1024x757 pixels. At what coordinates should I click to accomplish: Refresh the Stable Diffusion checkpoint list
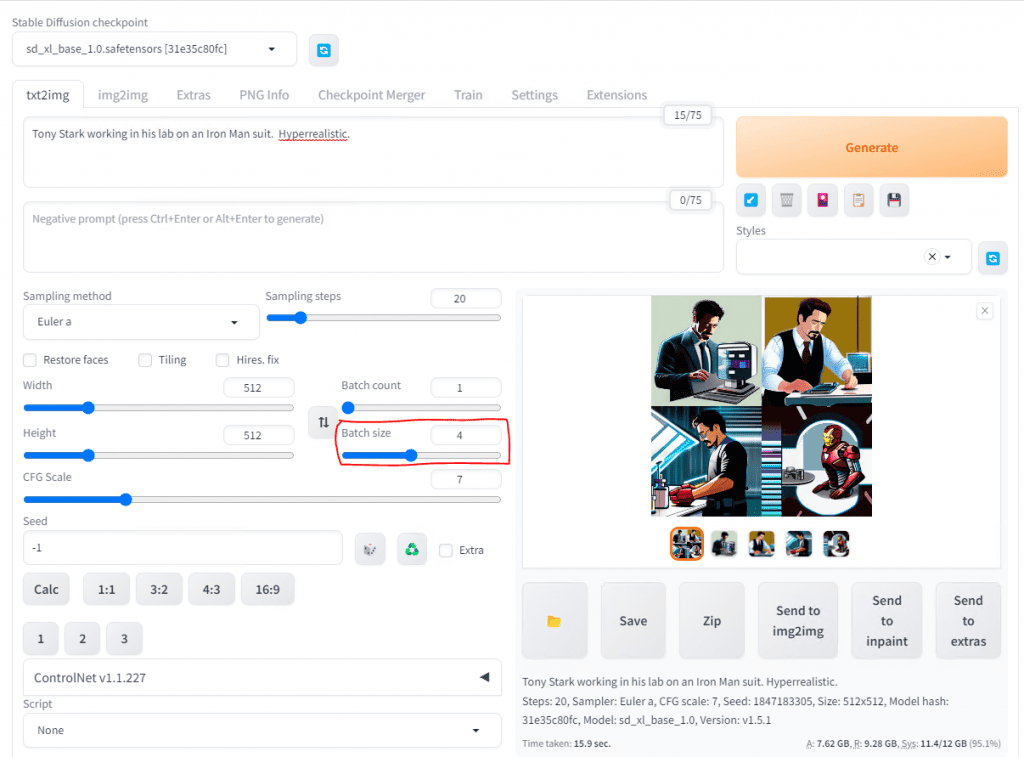point(323,50)
